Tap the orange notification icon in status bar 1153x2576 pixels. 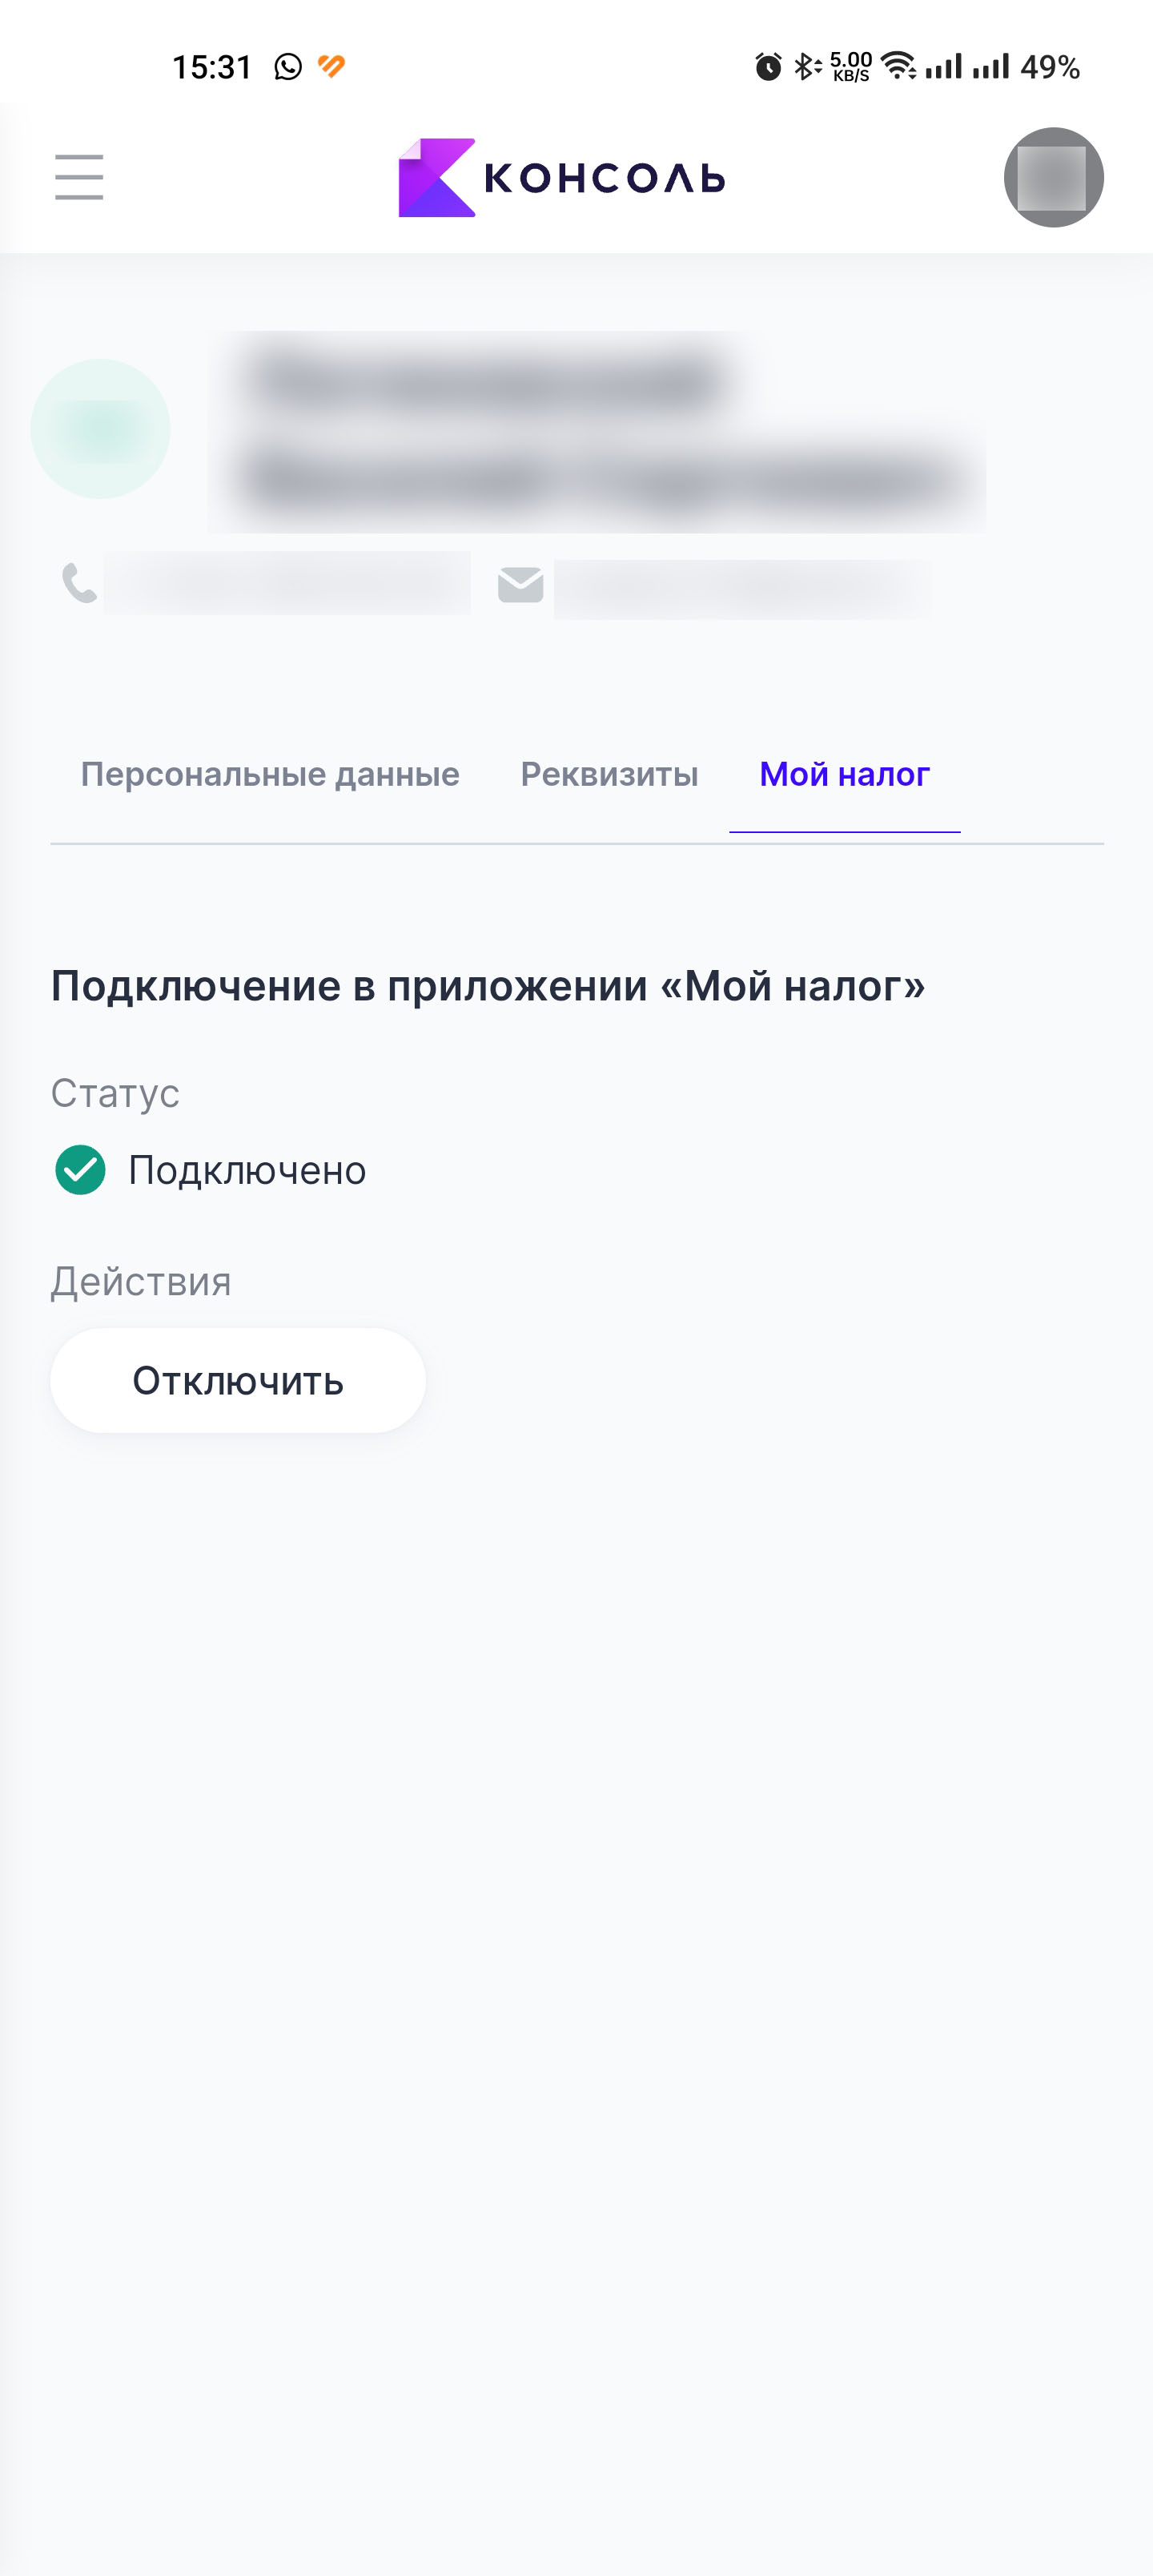pyautogui.click(x=331, y=66)
